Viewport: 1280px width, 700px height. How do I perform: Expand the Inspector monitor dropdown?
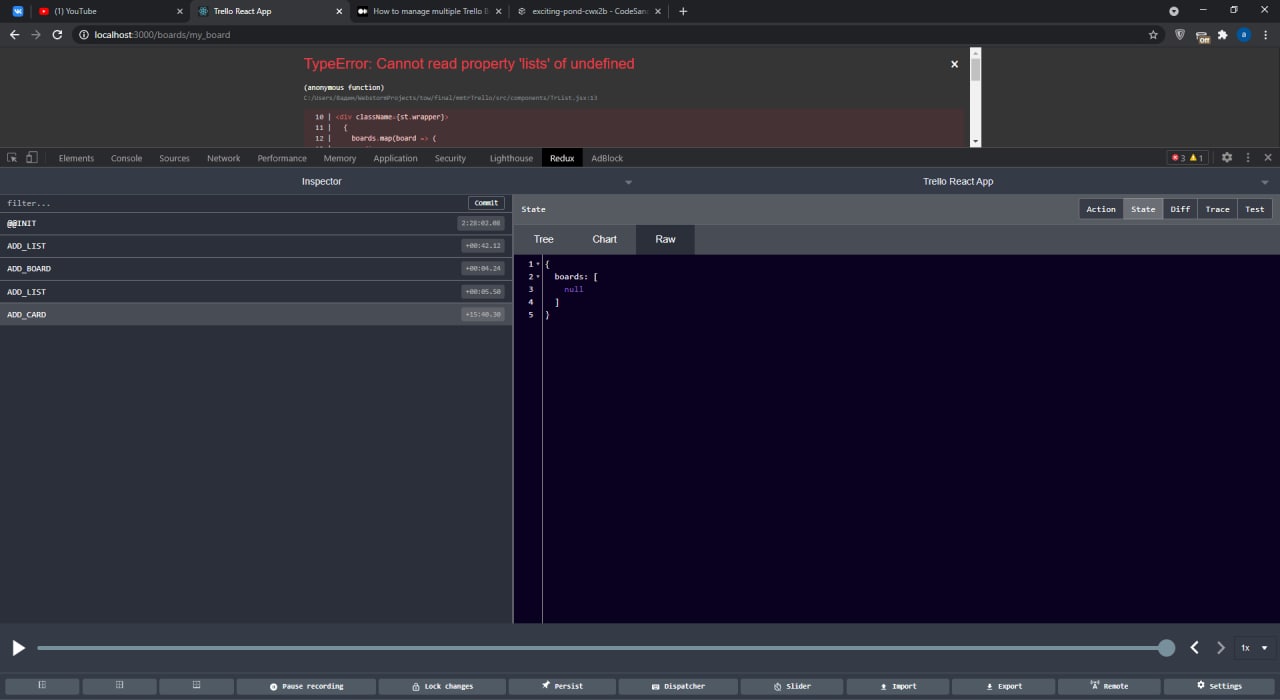[628, 182]
